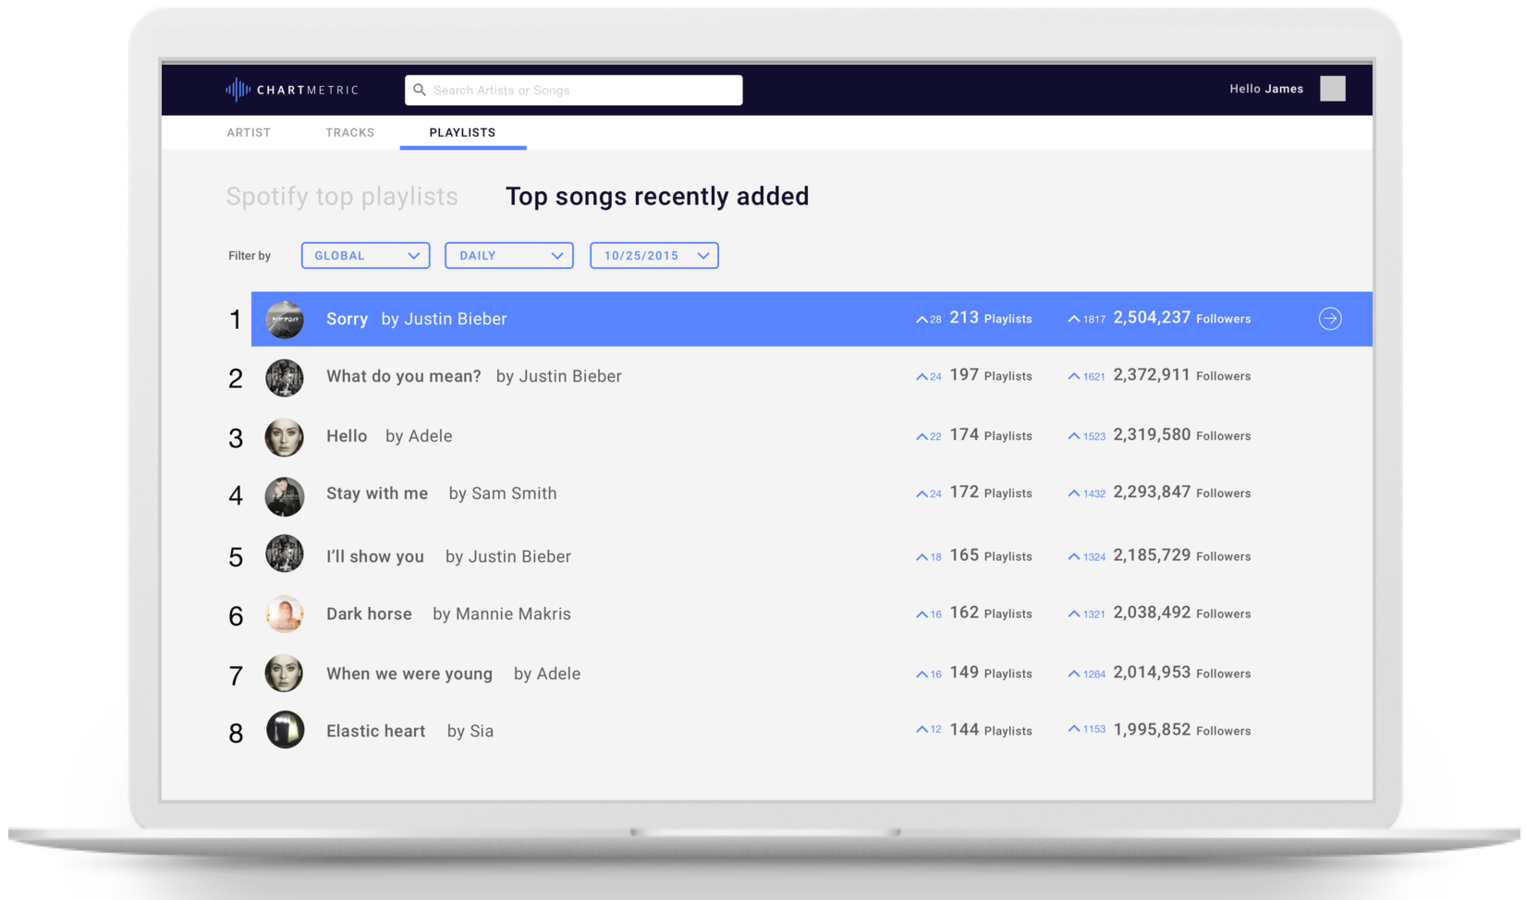Click the Hello Adele thumbnail
Screen dimensions: 1526x900
tap(284, 437)
